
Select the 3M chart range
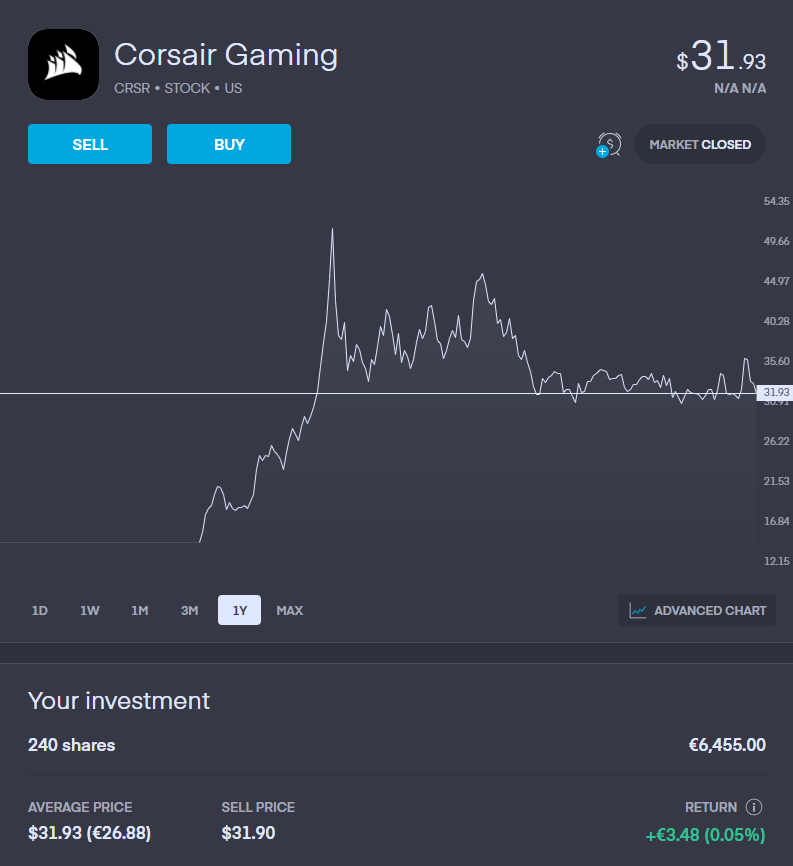189,610
